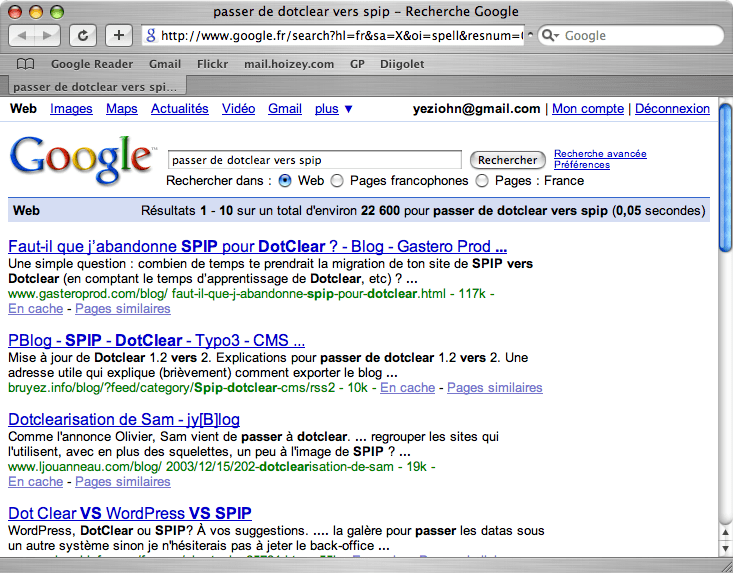Select the Web search scope radio button

(285, 181)
